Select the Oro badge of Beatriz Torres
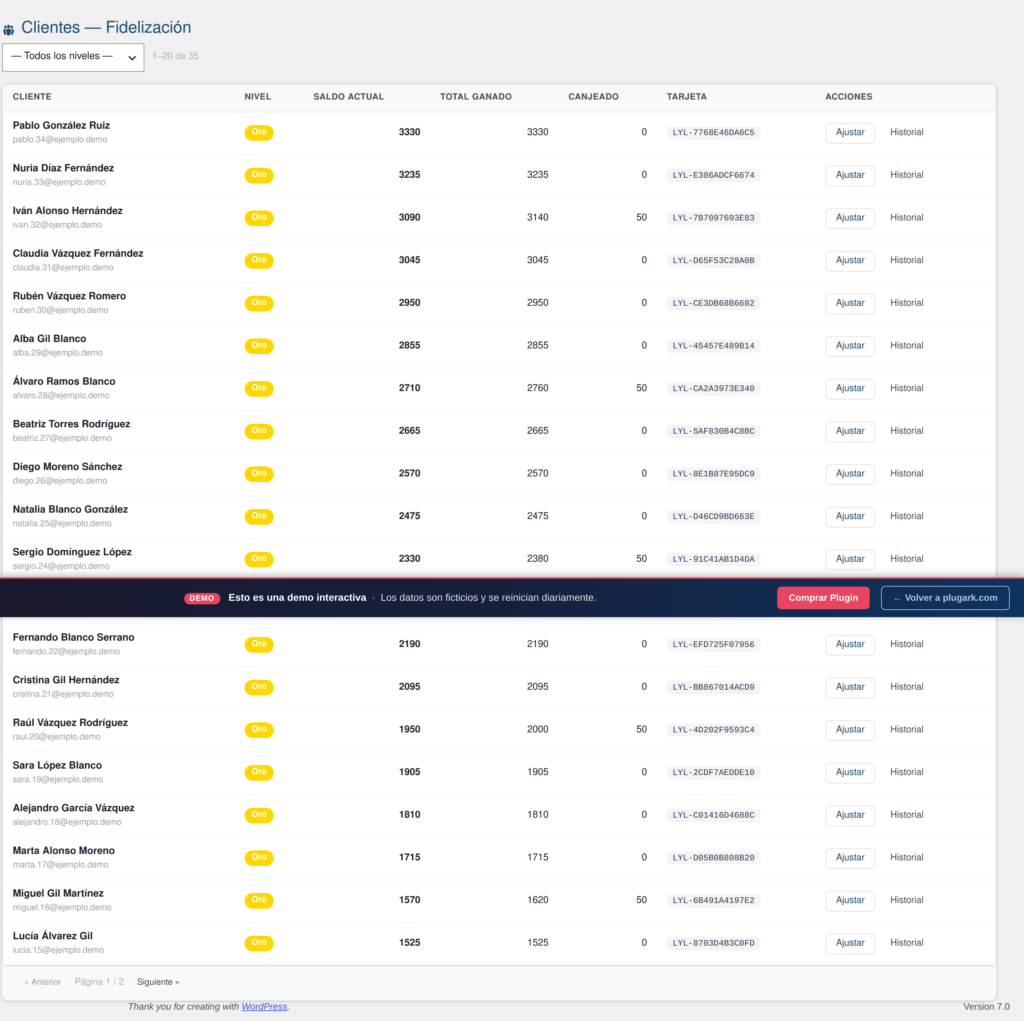This screenshot has width=1024, height=1021. (x=259, y=430)
